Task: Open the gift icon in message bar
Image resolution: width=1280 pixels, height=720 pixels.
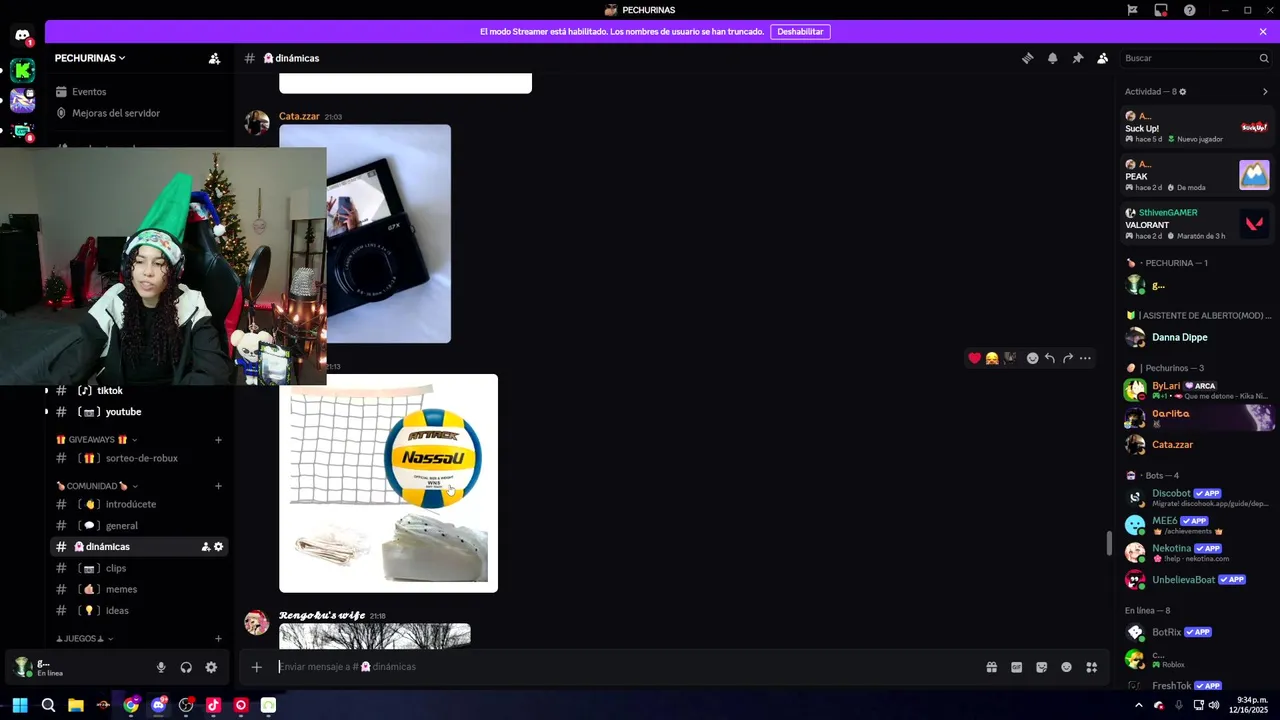Action: pos(991,667)
